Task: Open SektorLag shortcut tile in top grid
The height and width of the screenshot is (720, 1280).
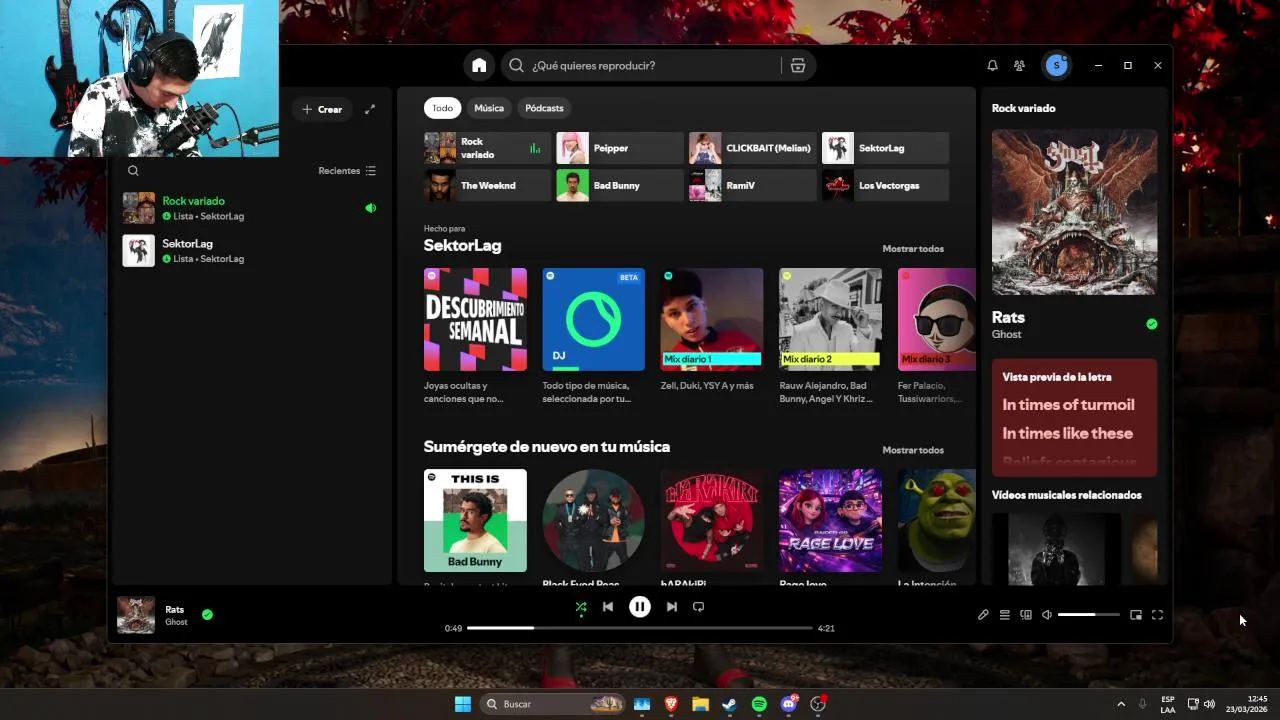Action: pos(885,148)
